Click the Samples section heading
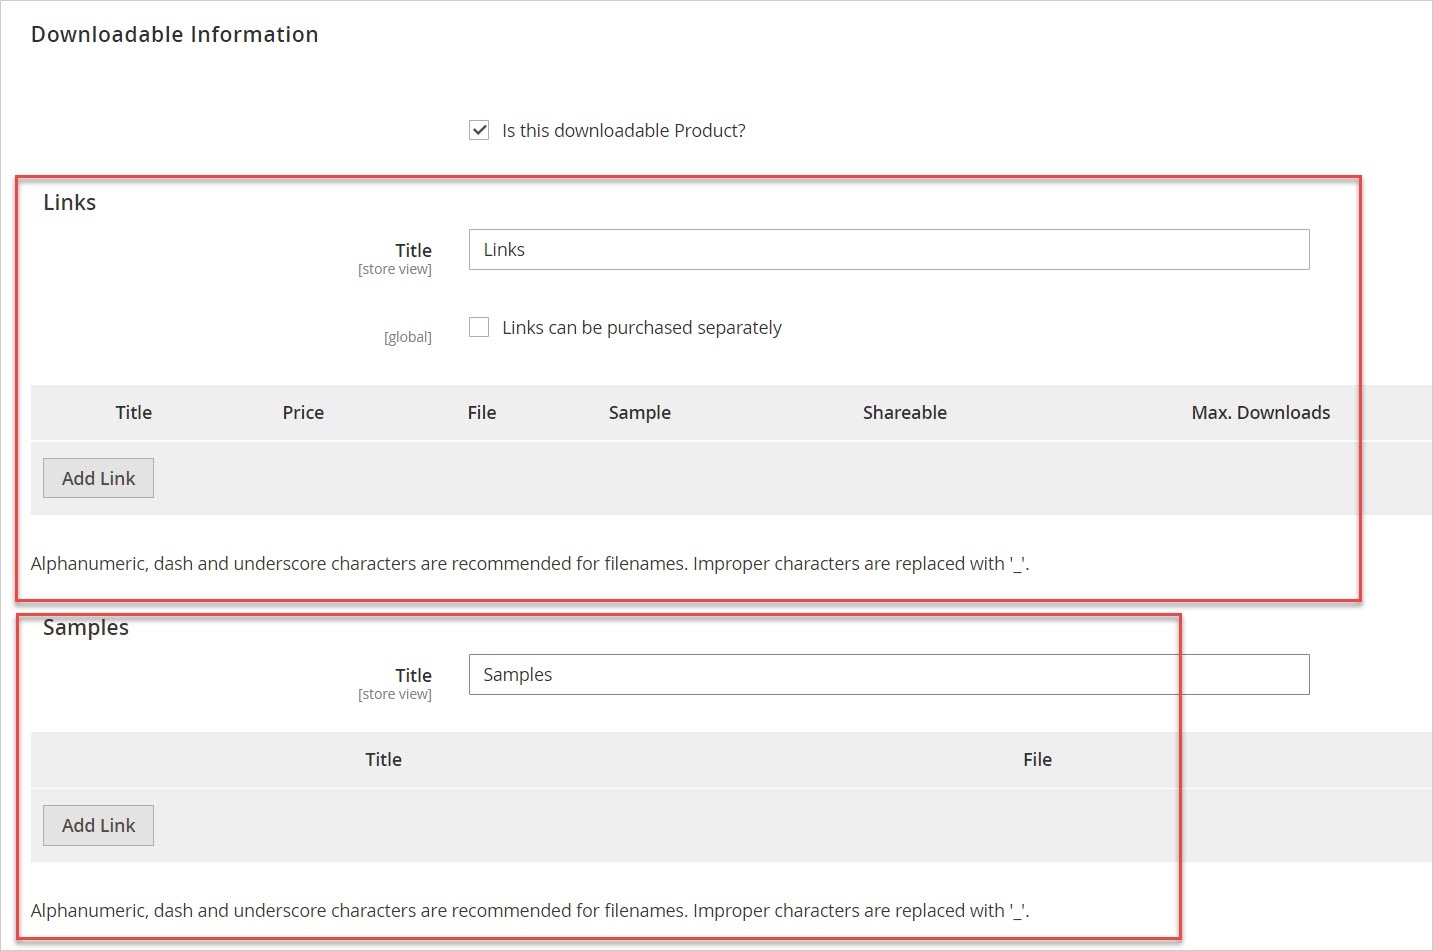Screen dimensions: 1433x951 [86, 627]
